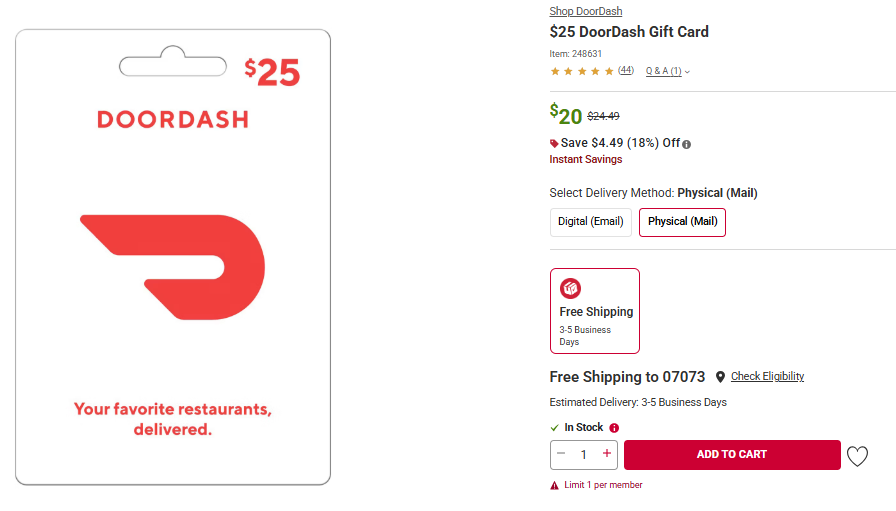This screenshot has width=896, height=511.
Task: Select Digital (Email) delivery method
Action: pos(590,222)
